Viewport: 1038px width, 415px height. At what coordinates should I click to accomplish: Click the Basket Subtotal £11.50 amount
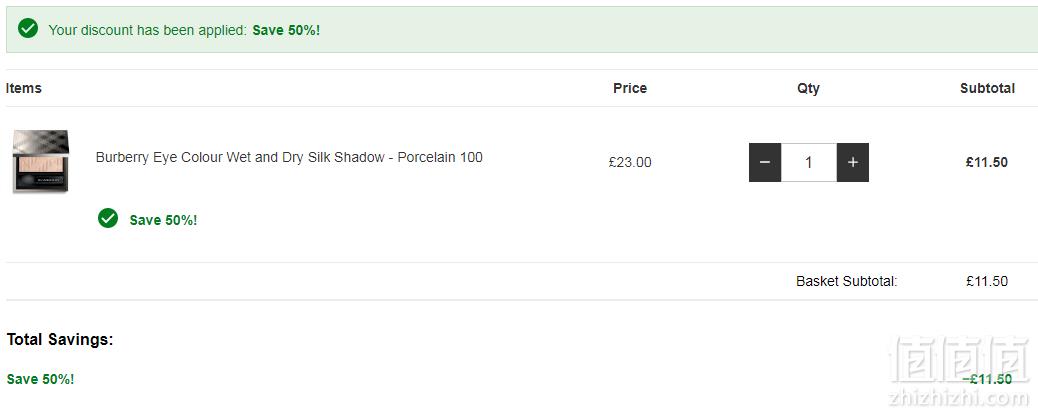[987, 281]
